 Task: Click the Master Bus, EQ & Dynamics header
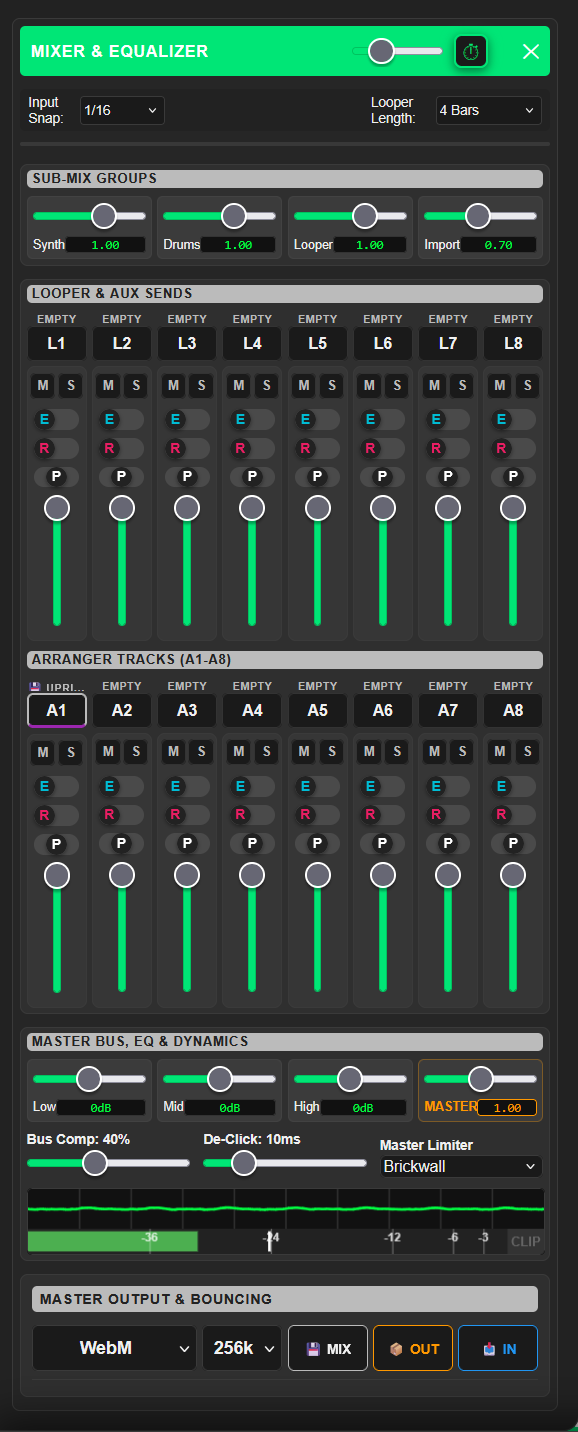click(x=285, y=1041)
